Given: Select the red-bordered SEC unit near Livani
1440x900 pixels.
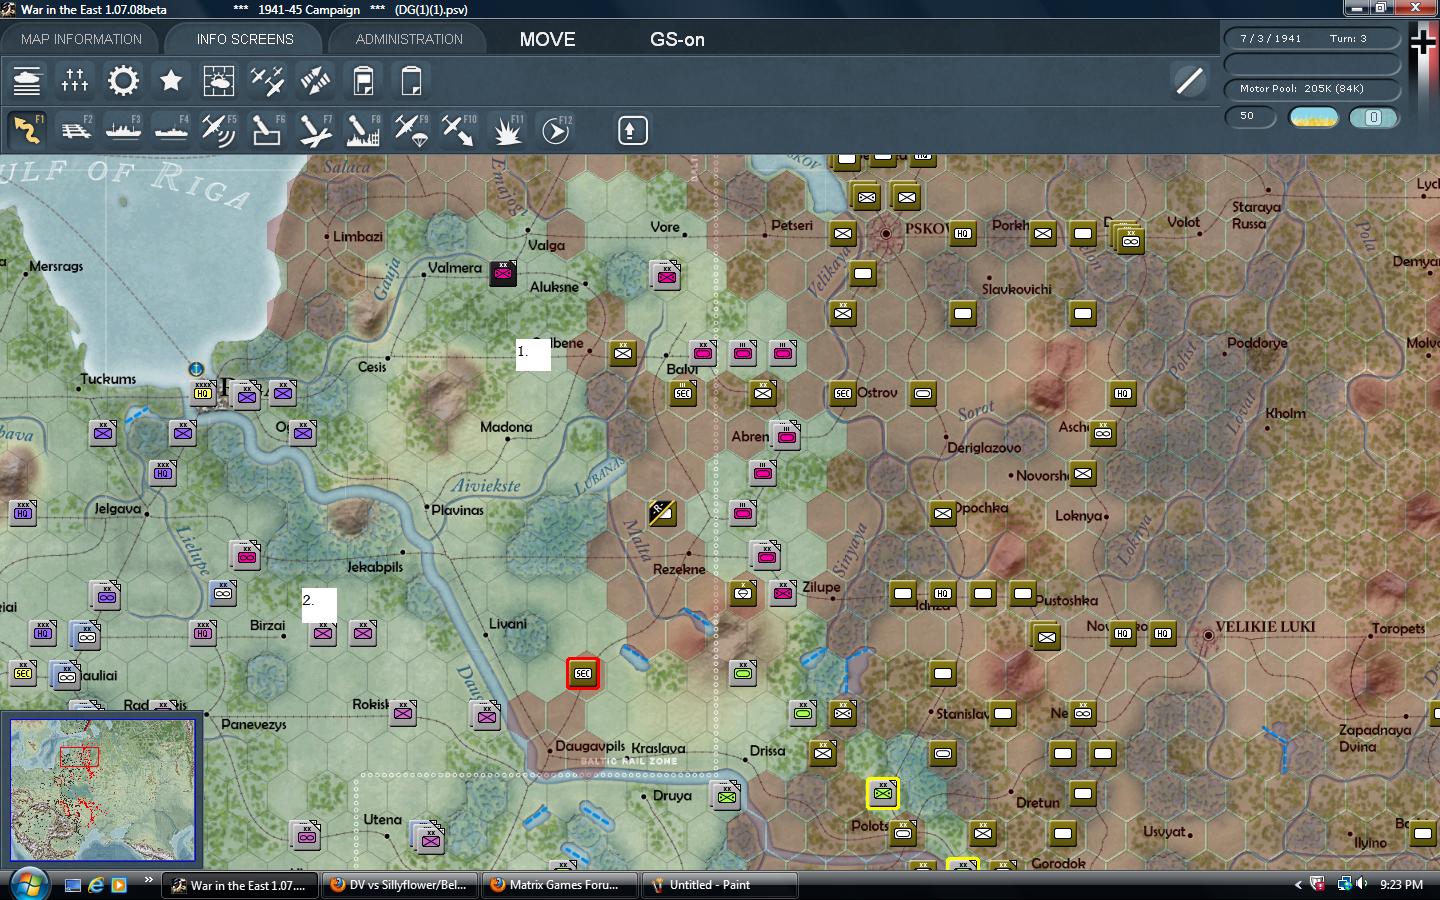Looking at the screenshot, I should coord(583,673).
